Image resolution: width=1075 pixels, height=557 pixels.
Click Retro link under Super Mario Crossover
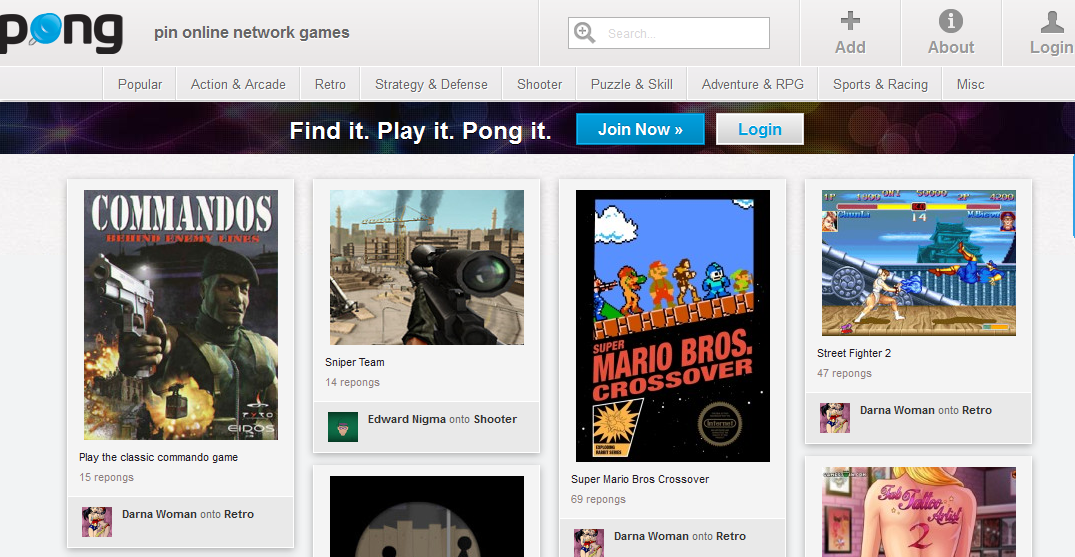point(731,536)
